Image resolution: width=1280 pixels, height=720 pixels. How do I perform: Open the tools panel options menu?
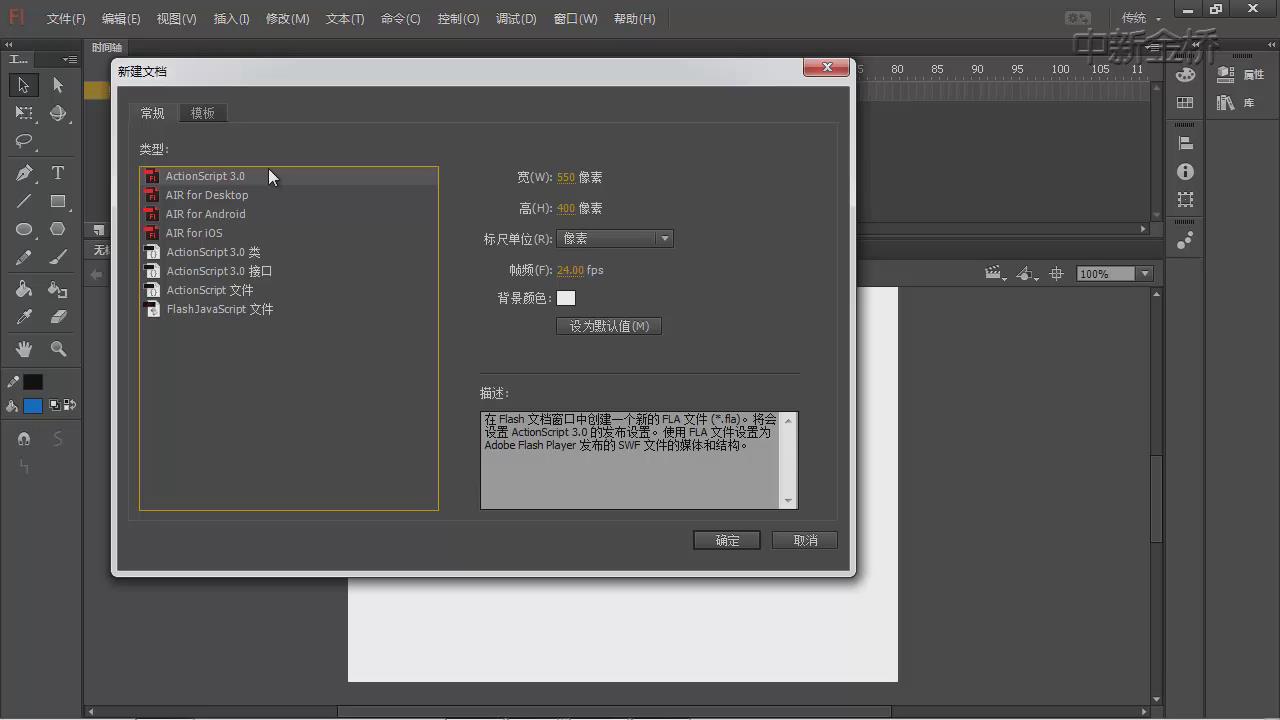tap(69, 60)
